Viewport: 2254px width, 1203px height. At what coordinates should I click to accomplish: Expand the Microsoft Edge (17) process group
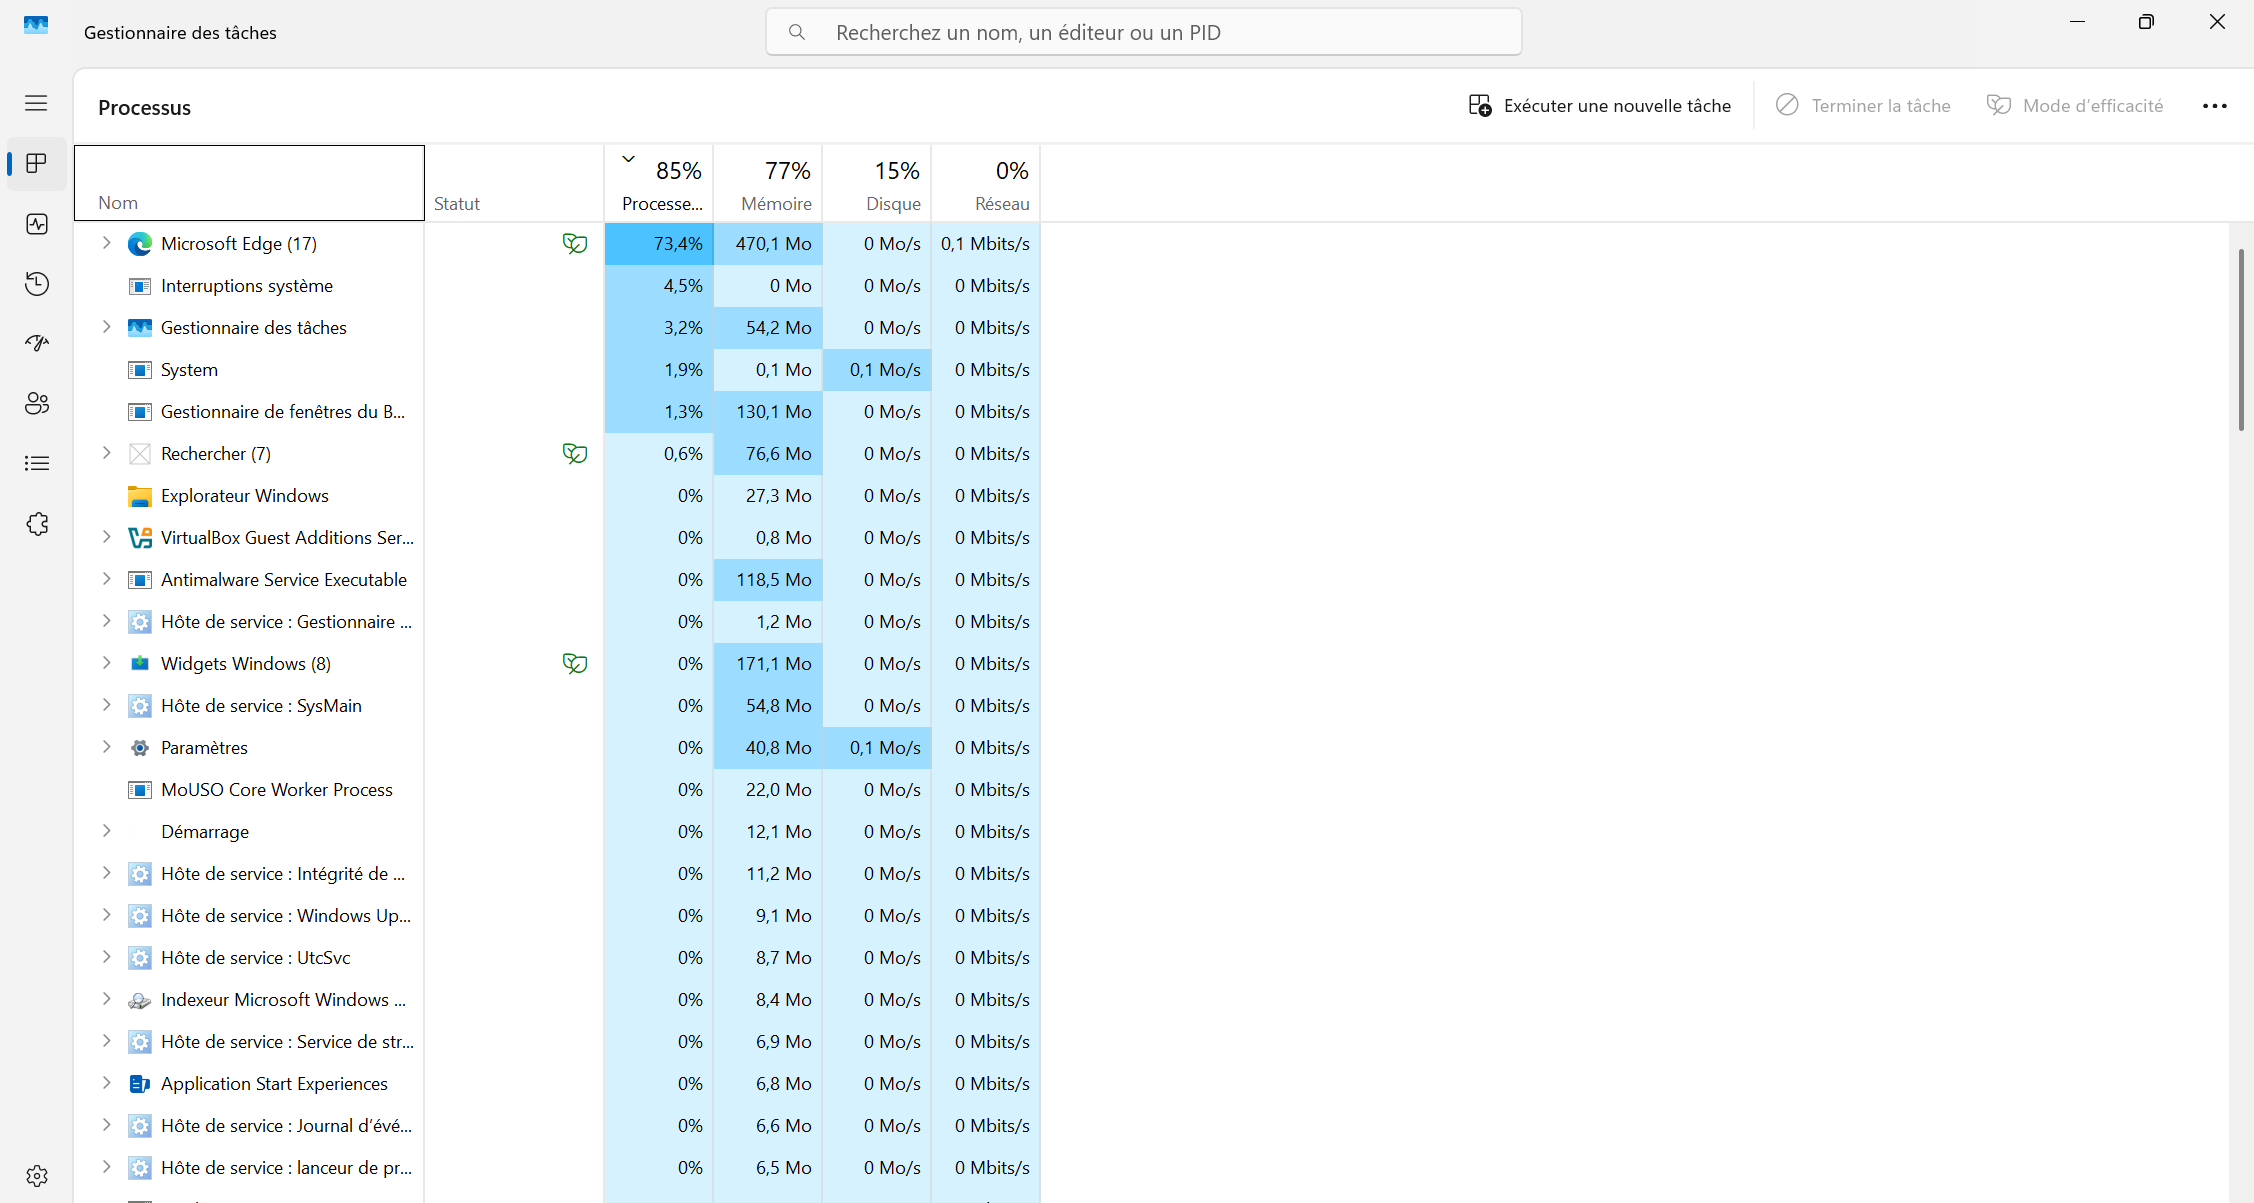click(x=106, y=243)
